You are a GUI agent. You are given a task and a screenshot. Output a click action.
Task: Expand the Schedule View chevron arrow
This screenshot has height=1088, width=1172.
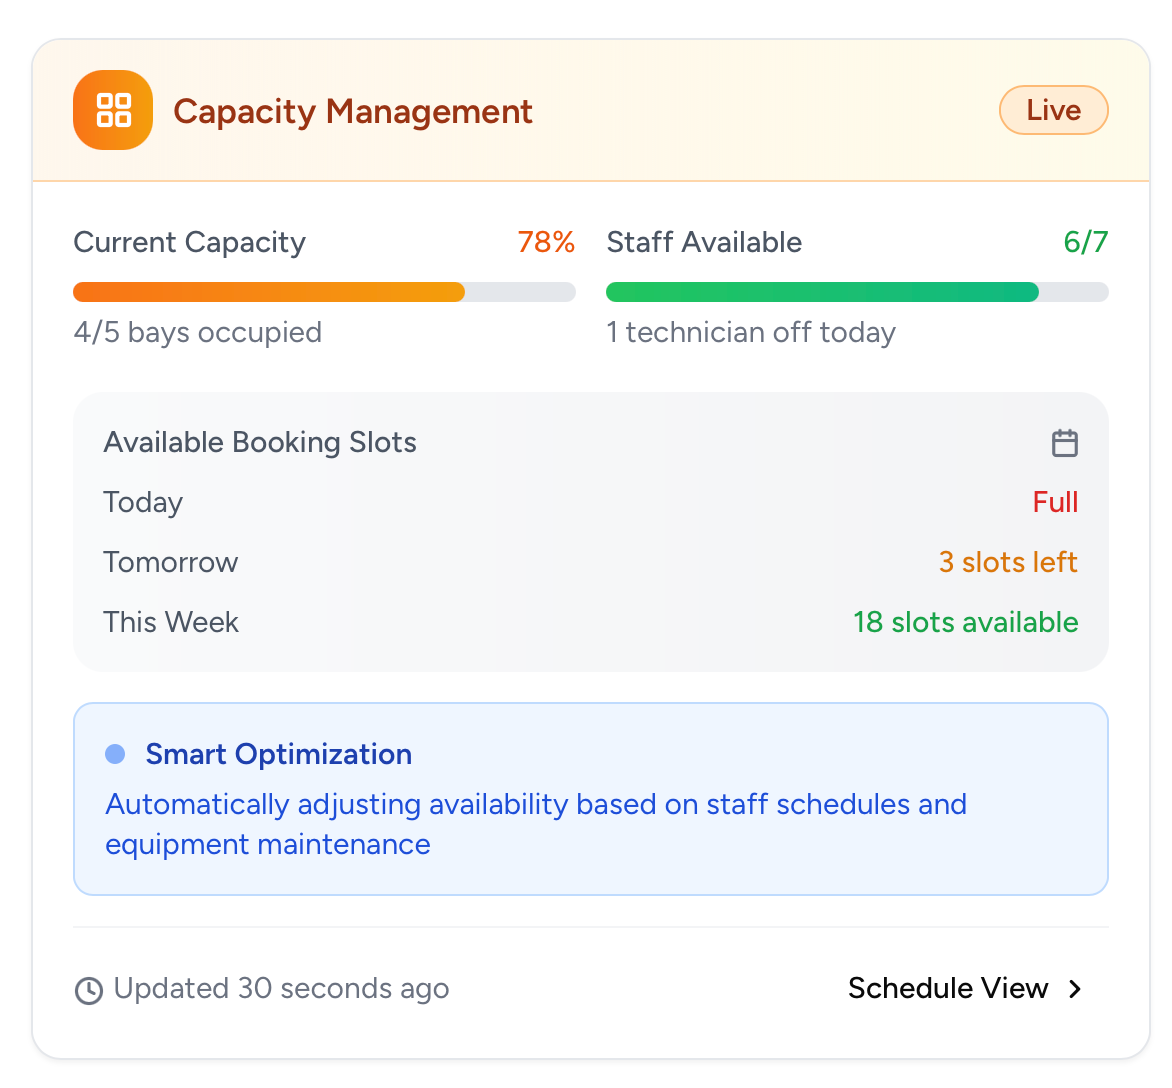point(1075,989)
